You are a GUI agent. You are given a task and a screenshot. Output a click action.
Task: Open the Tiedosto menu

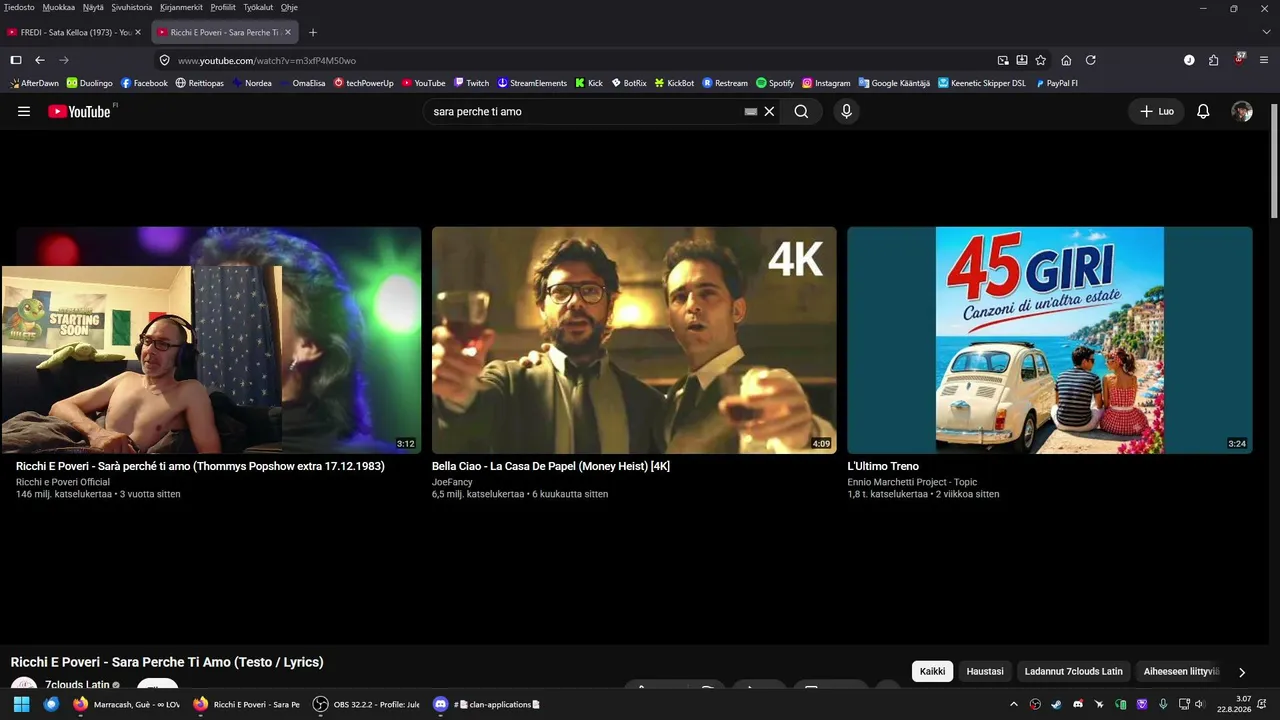coord(19,7)
